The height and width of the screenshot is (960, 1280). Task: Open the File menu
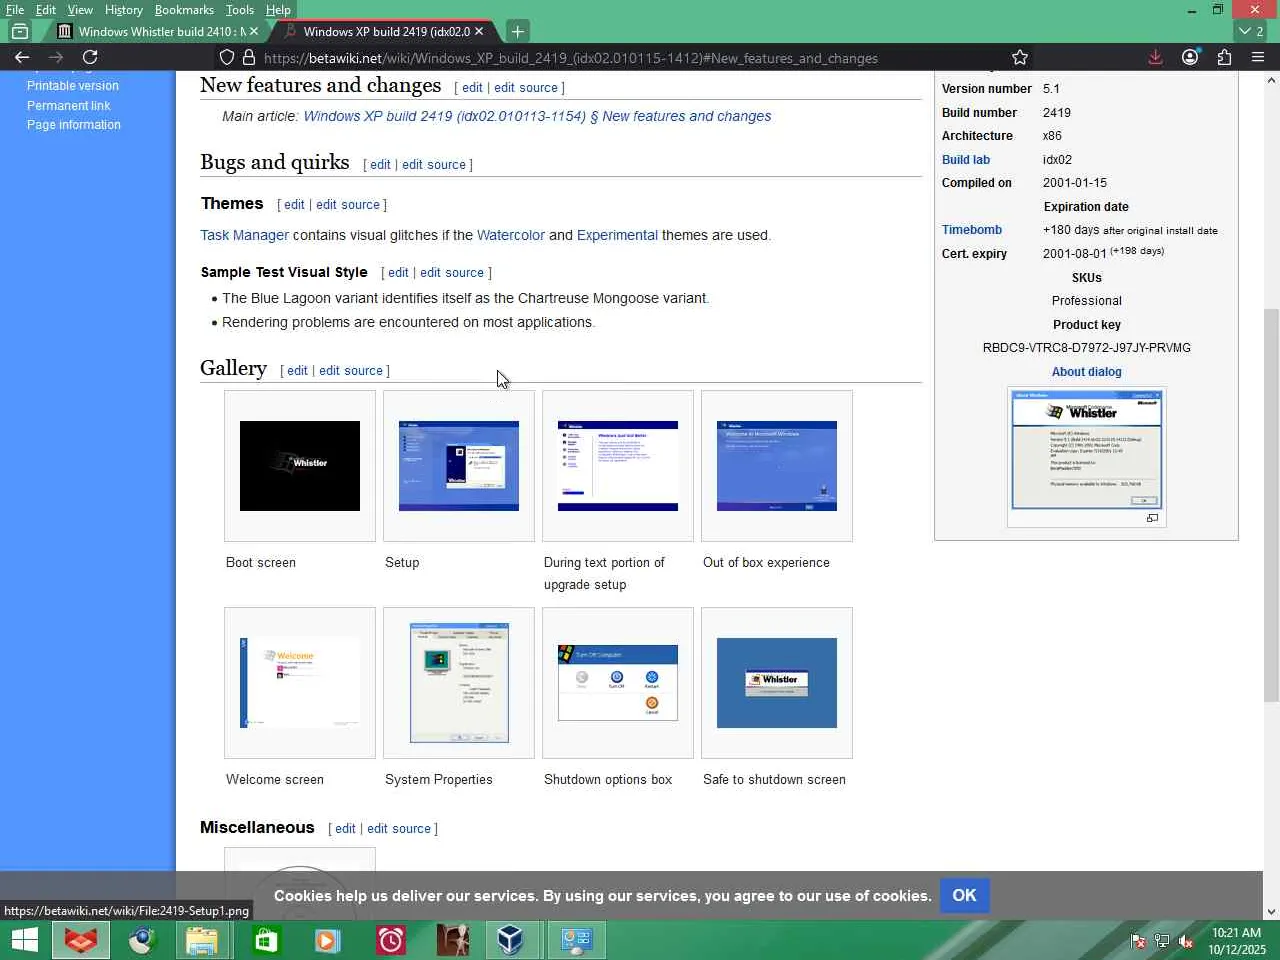coord(15,10)
